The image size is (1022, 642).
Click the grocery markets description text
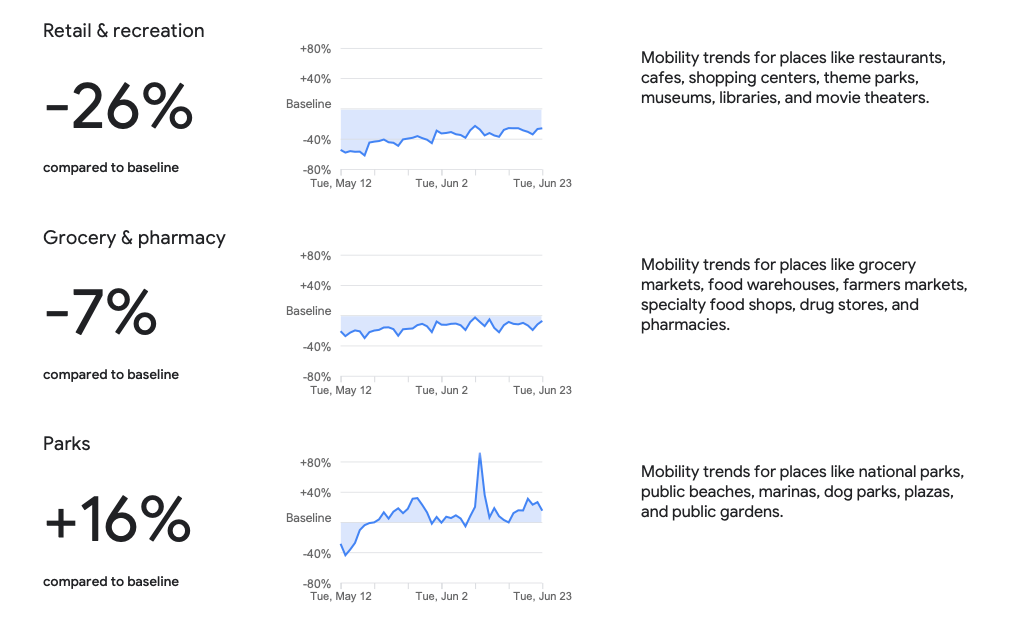click(x=804, y=295)
